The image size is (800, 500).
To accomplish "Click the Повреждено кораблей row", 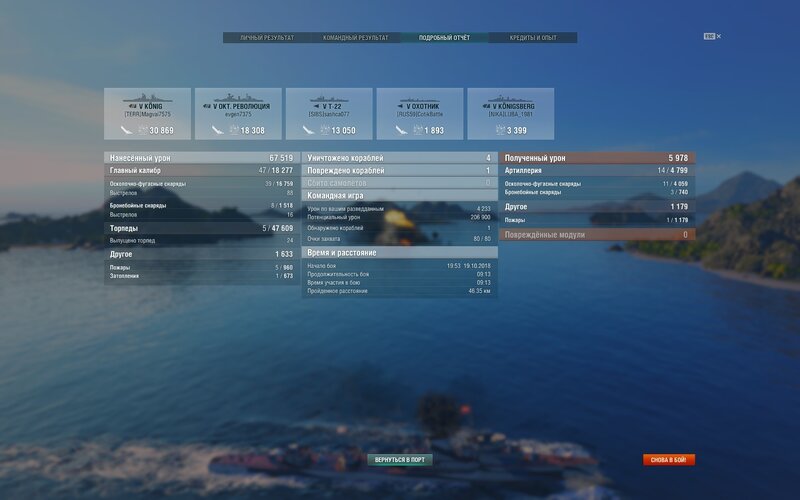I will coord(399,170).
